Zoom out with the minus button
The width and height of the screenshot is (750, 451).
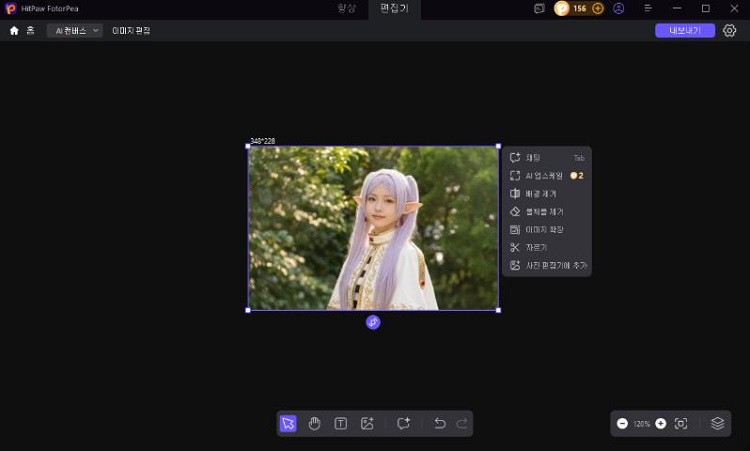coord(622,423)
